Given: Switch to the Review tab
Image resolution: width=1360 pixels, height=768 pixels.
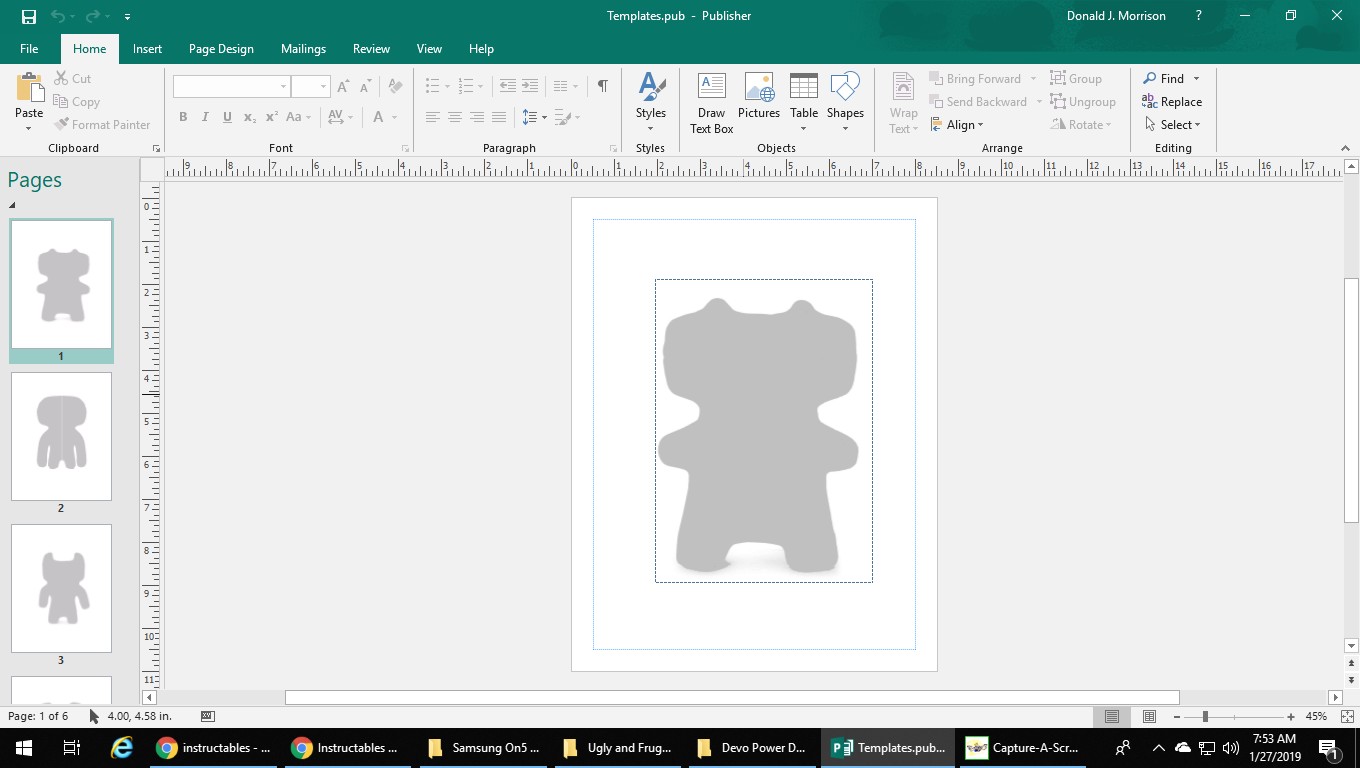Looking at the screenshot, I should pyautogui.click(x=371, y=48).
